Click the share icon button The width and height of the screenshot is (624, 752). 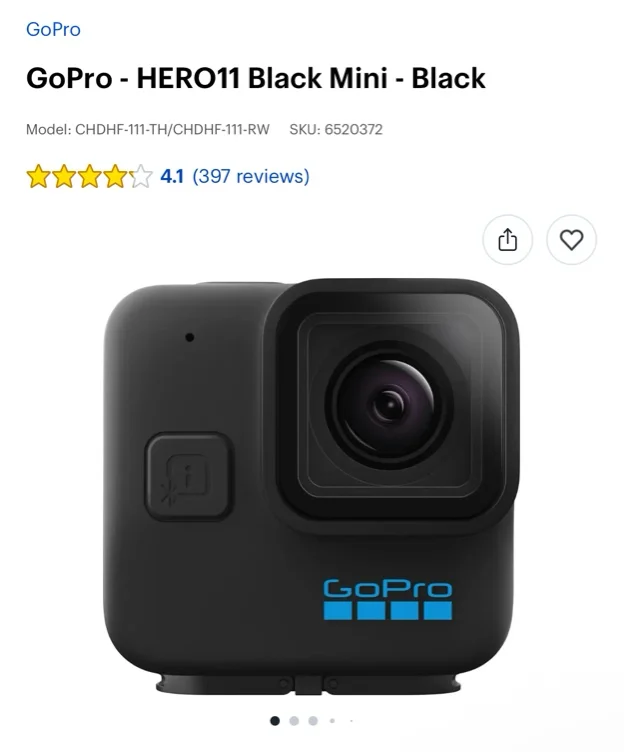507,239
